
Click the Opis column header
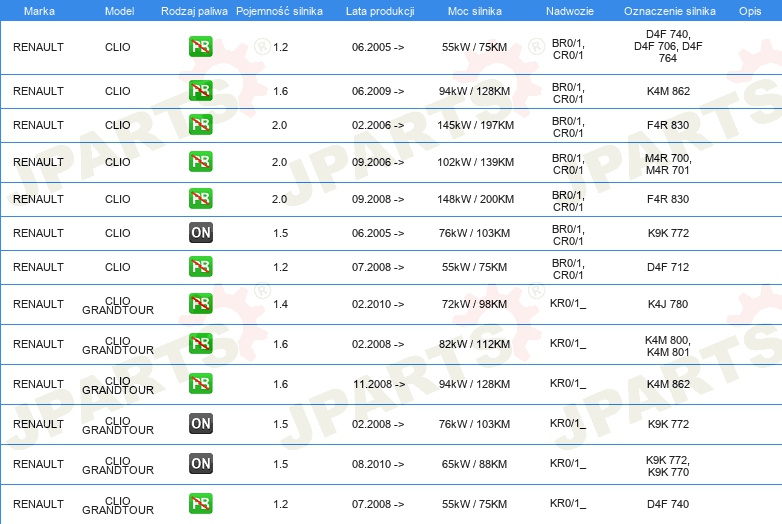pos(750,11)
